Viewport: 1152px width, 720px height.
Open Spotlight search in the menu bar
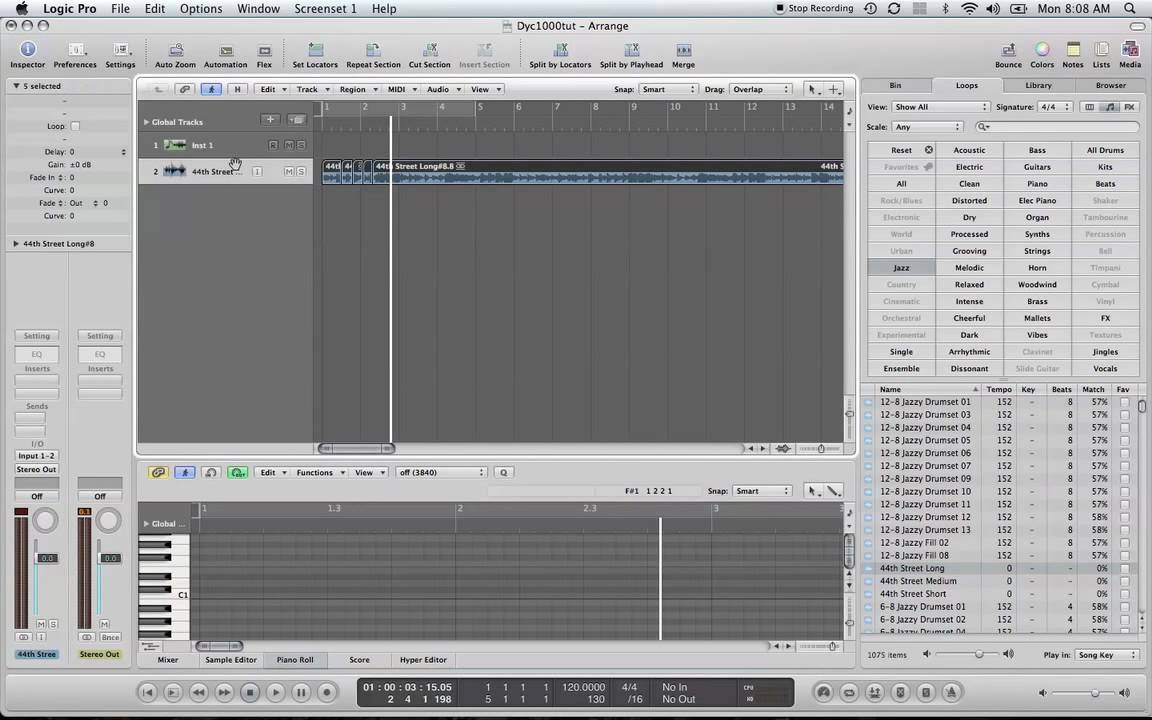[x=1131, y=9]
